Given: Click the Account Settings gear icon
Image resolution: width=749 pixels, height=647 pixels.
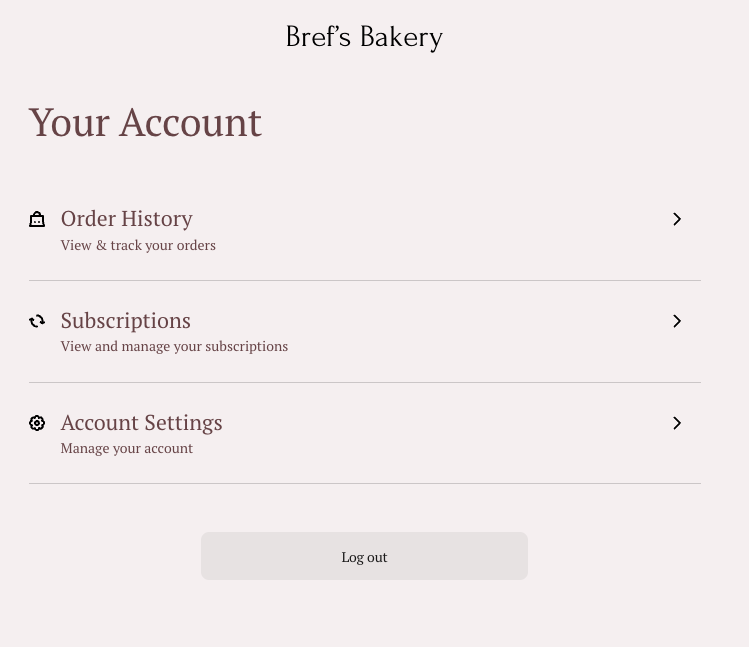Looking at the screenshot, I should click(x=37, y=423).
